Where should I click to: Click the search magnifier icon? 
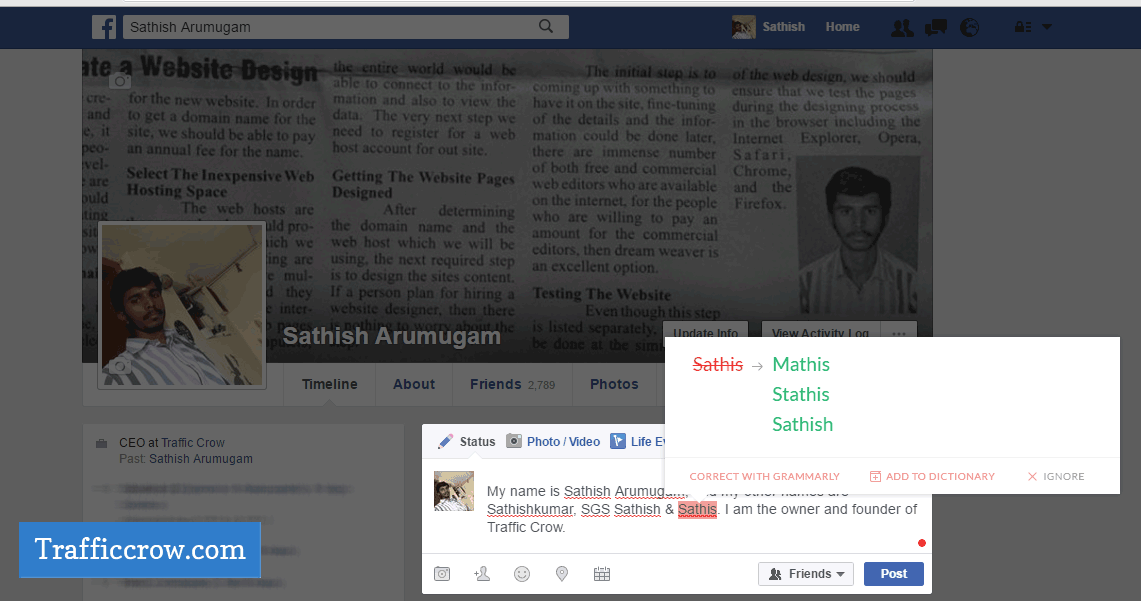tap(546, 27)
